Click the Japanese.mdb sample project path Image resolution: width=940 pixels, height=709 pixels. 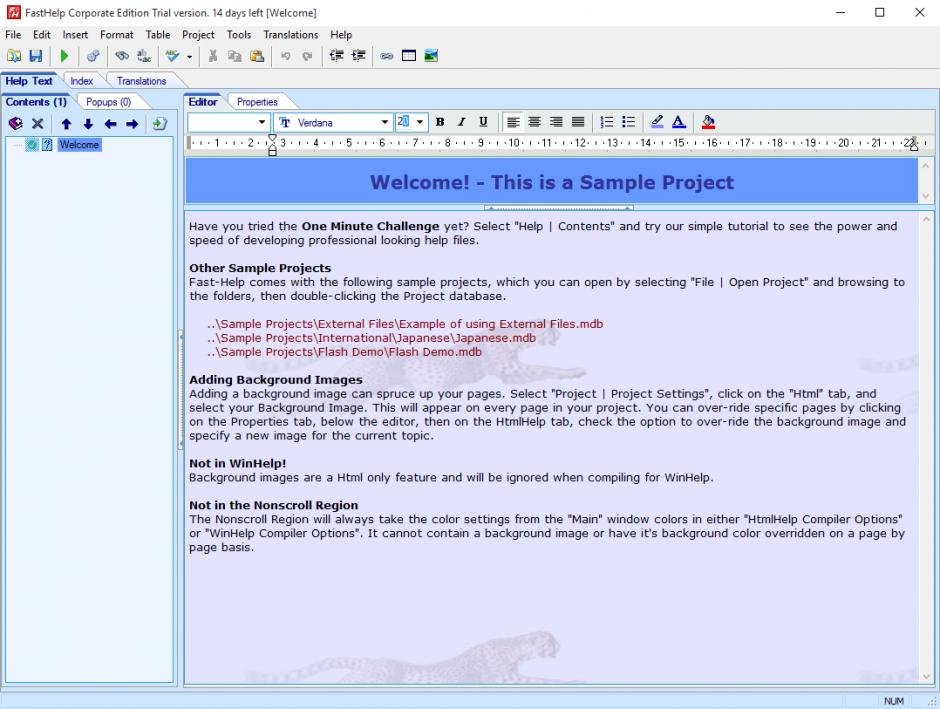pyautogui.click(x=372, y=338)
